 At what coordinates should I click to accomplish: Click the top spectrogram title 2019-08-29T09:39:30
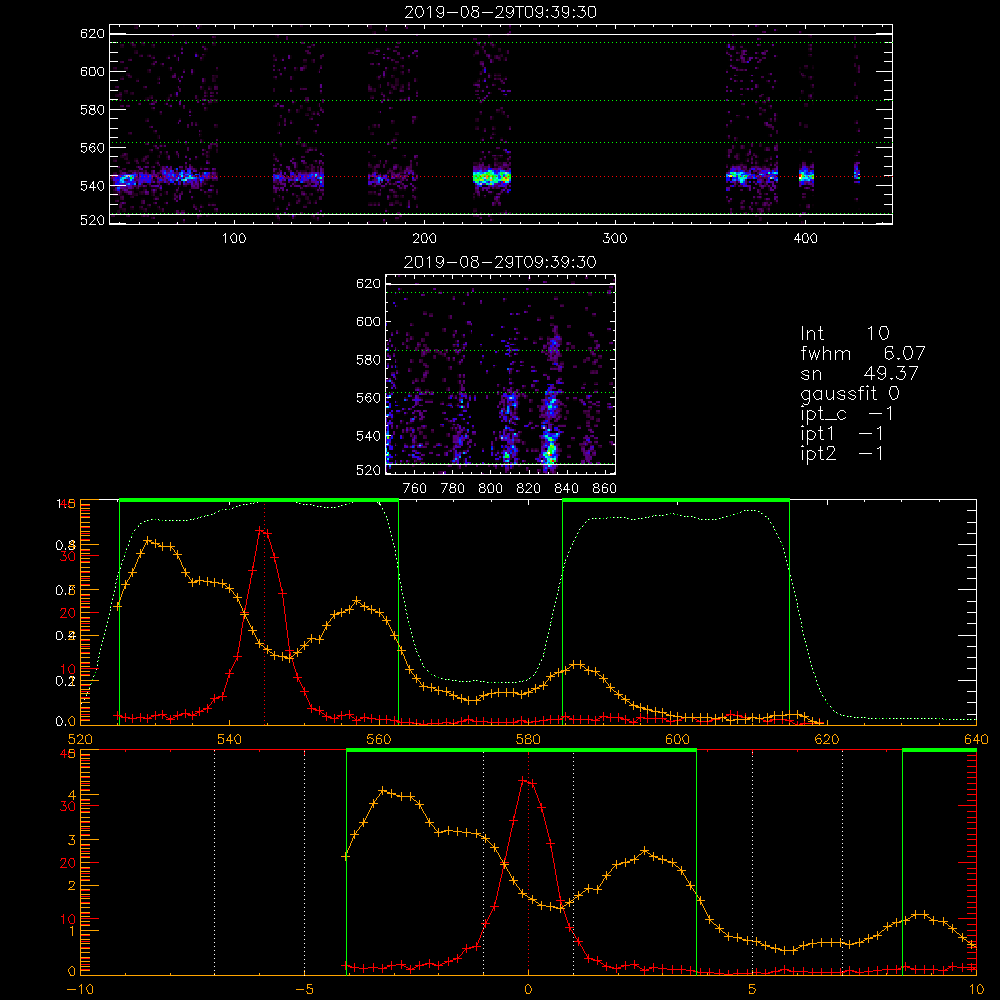pos(501,12)
